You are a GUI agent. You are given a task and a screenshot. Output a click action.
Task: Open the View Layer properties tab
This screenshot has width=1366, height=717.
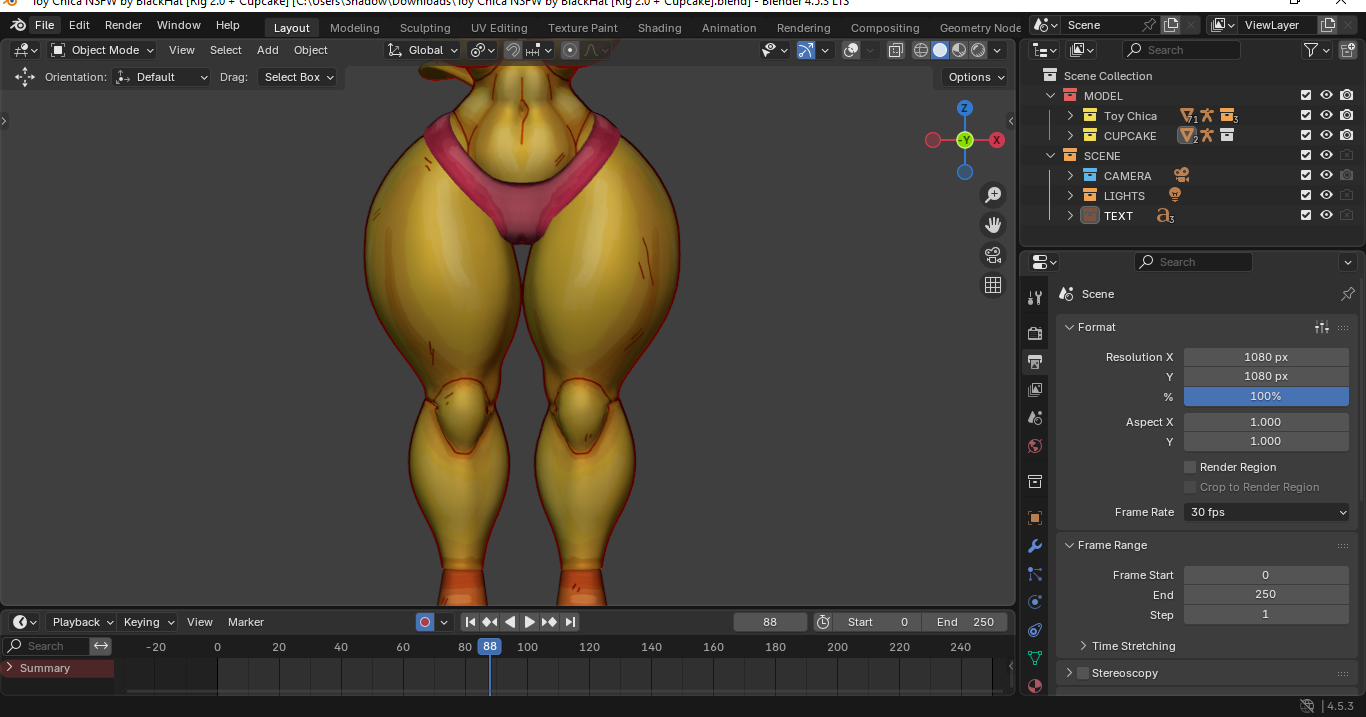coord(1035,389)
